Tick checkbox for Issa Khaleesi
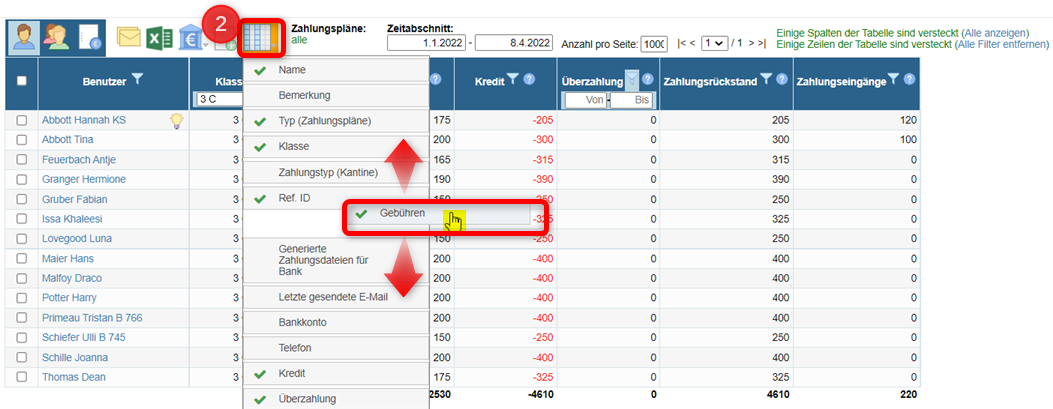1053x409 pixels. (x=21, y=219)
